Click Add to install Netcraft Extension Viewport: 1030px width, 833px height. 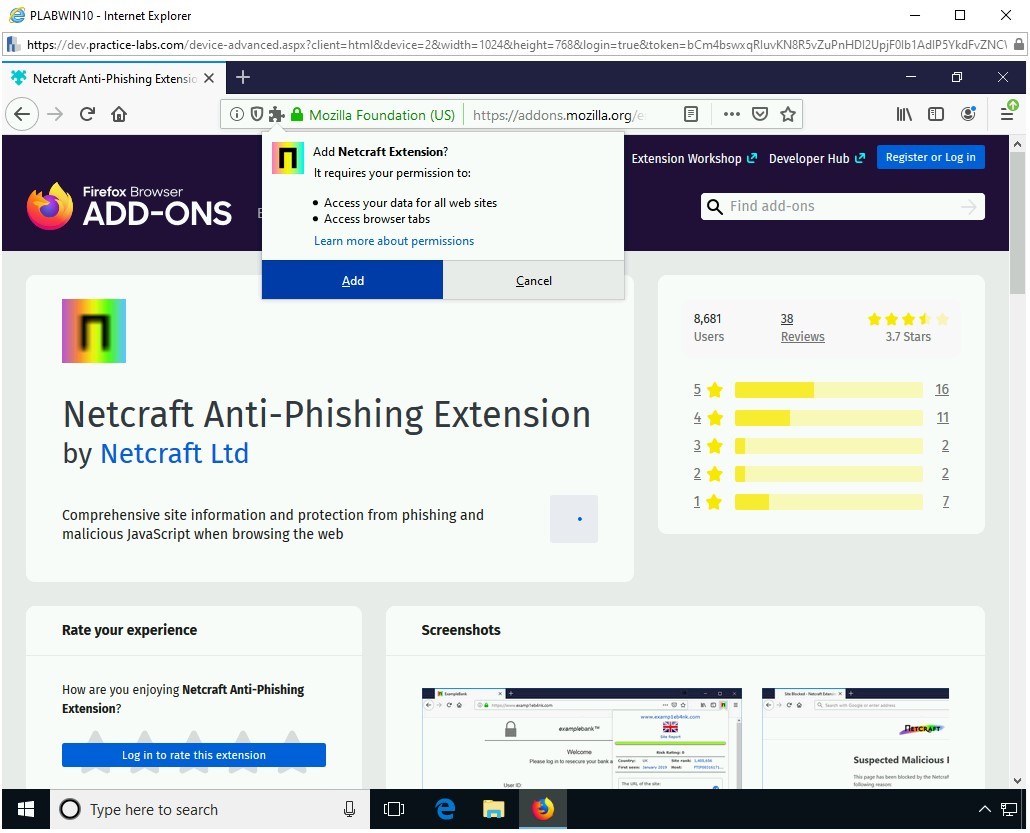pos(352,281)
